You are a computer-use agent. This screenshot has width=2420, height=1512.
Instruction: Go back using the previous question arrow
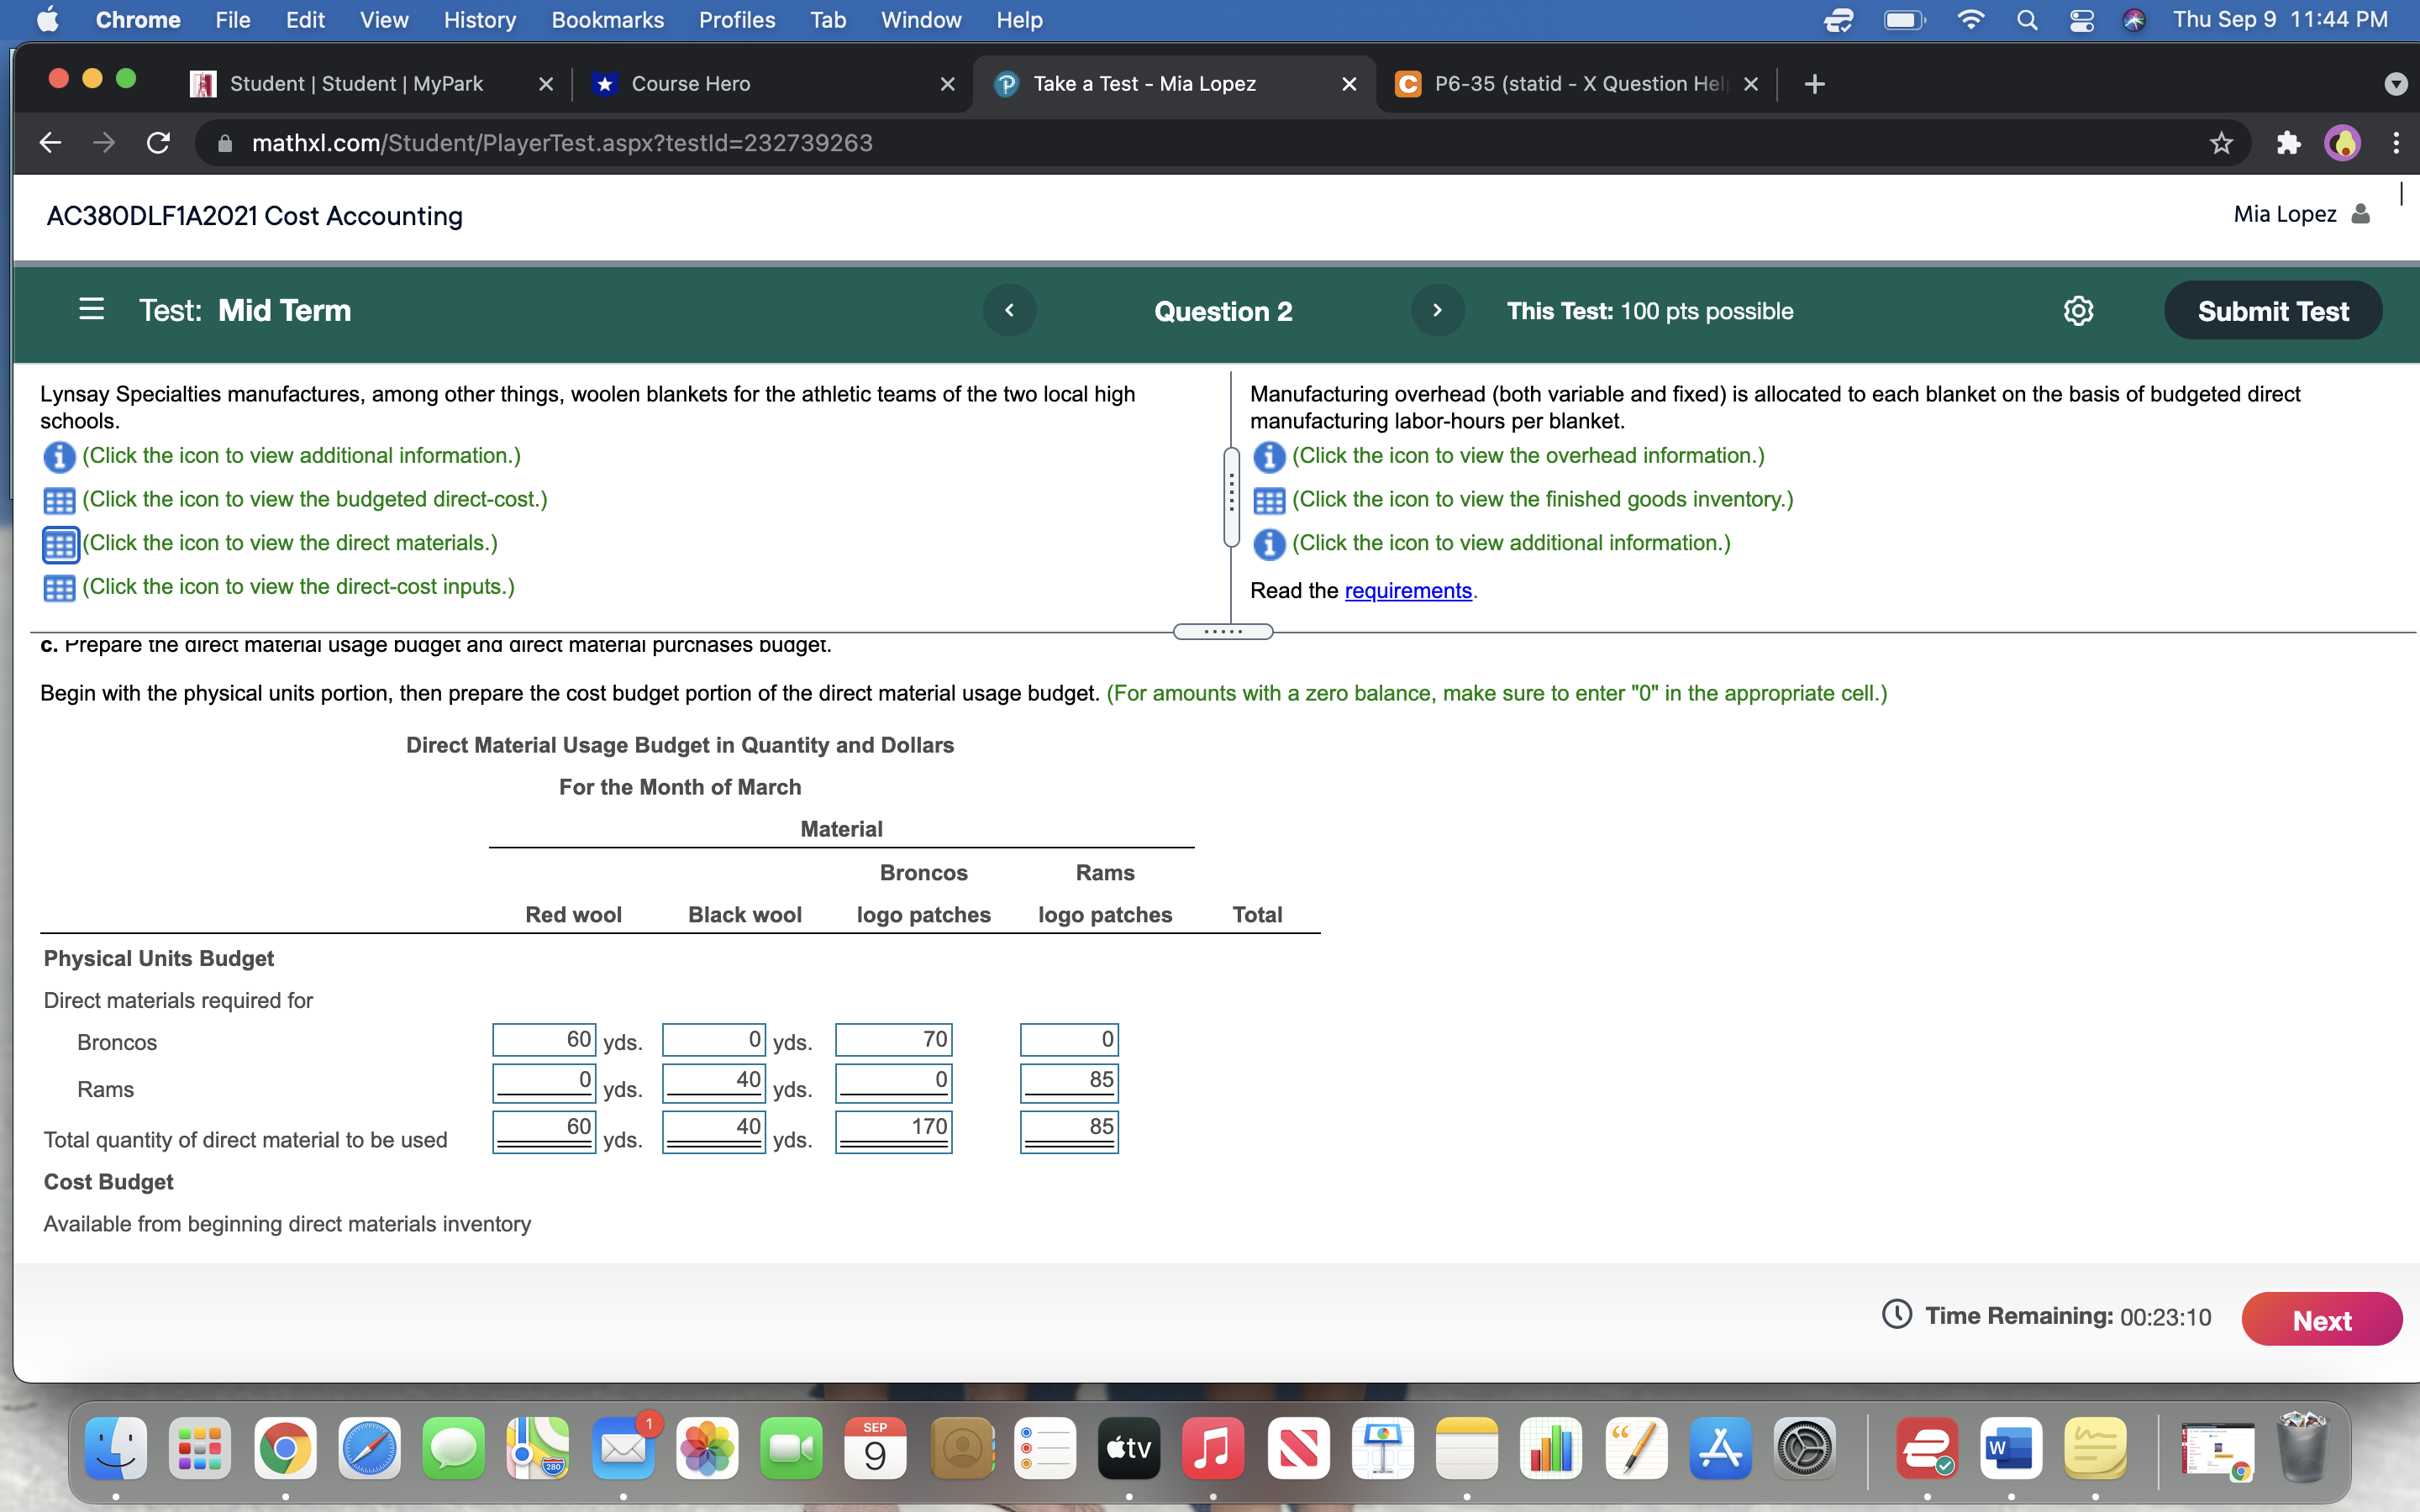[1009, 310]
